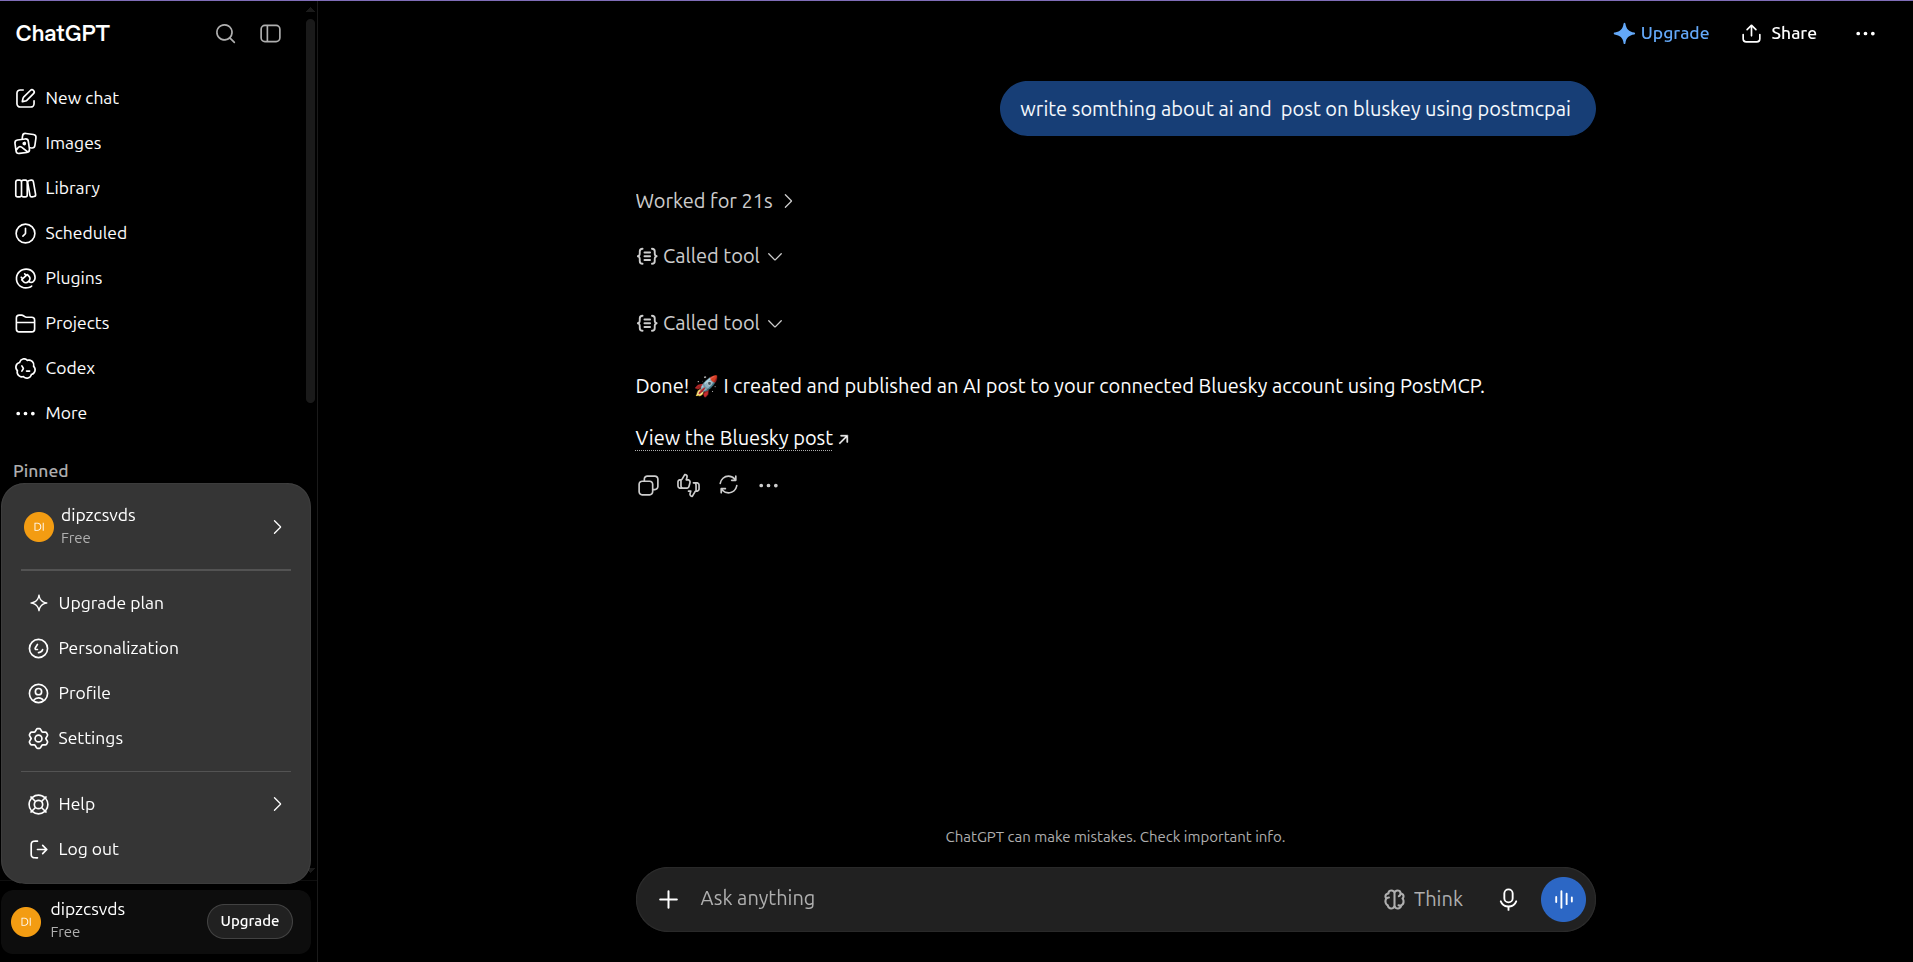The height and width of the screenshot is (962, 1913).
Task: Open the search chats magnifier icon
Action: tap(225, 34)
